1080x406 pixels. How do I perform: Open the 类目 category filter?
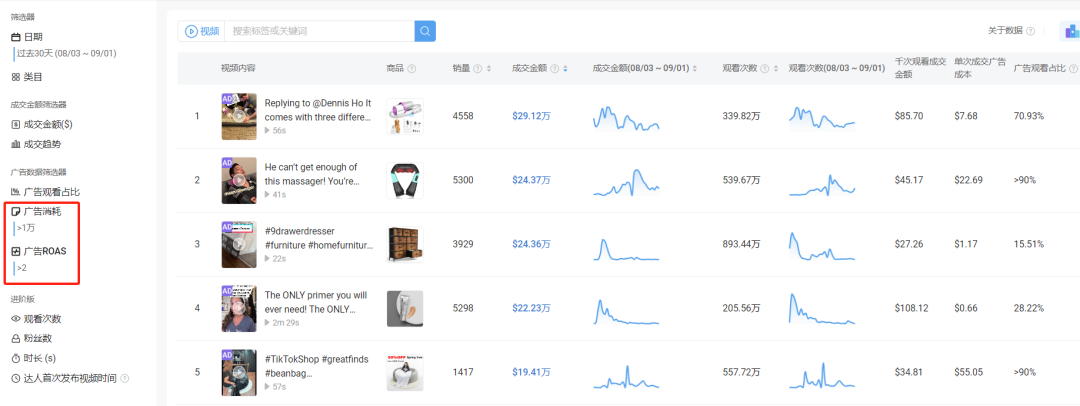coord(27,77)
